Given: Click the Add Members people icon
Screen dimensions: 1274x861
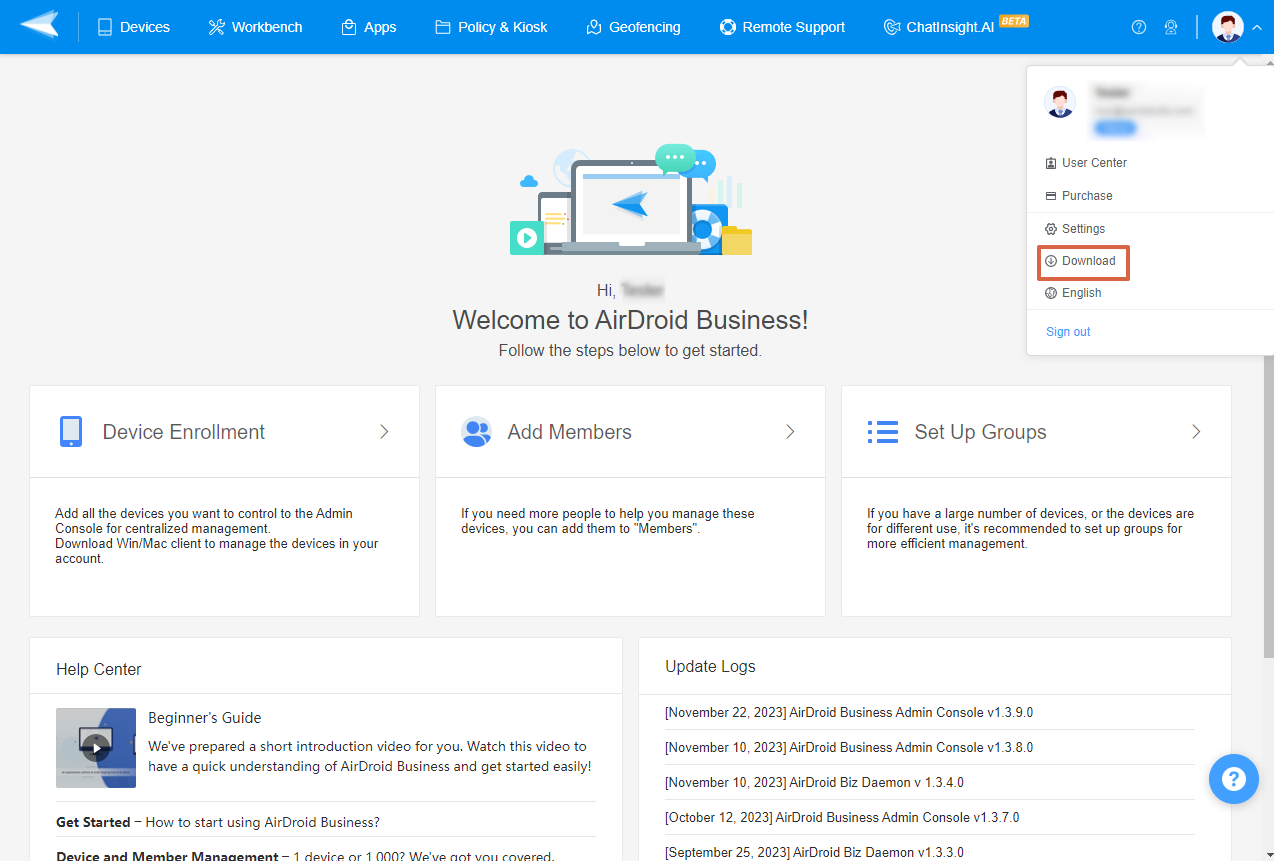Looking at the screenshot, I should pos(477,432).
